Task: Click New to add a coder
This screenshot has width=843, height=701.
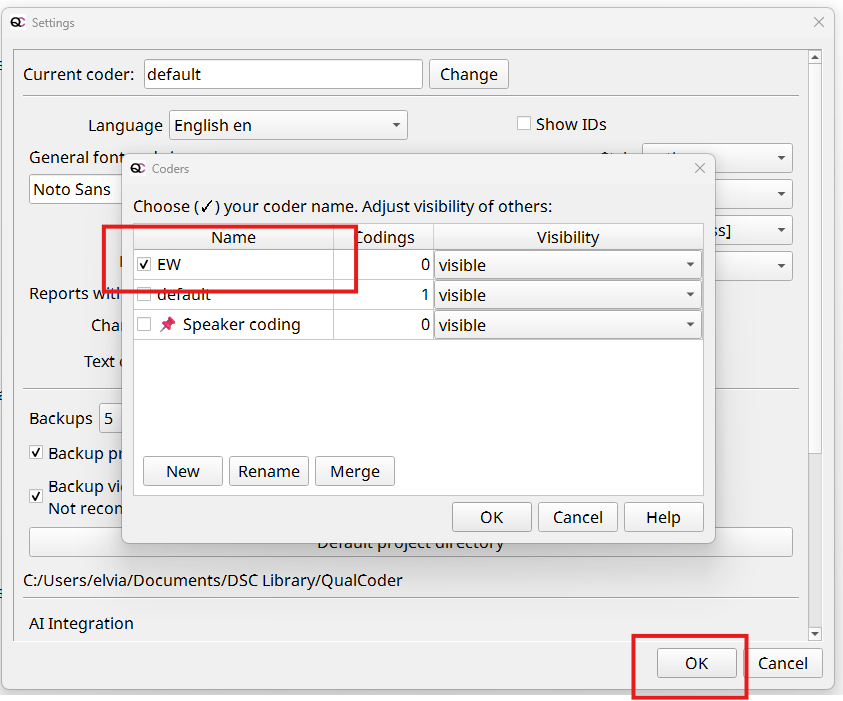Action: (x=183, y=471)
